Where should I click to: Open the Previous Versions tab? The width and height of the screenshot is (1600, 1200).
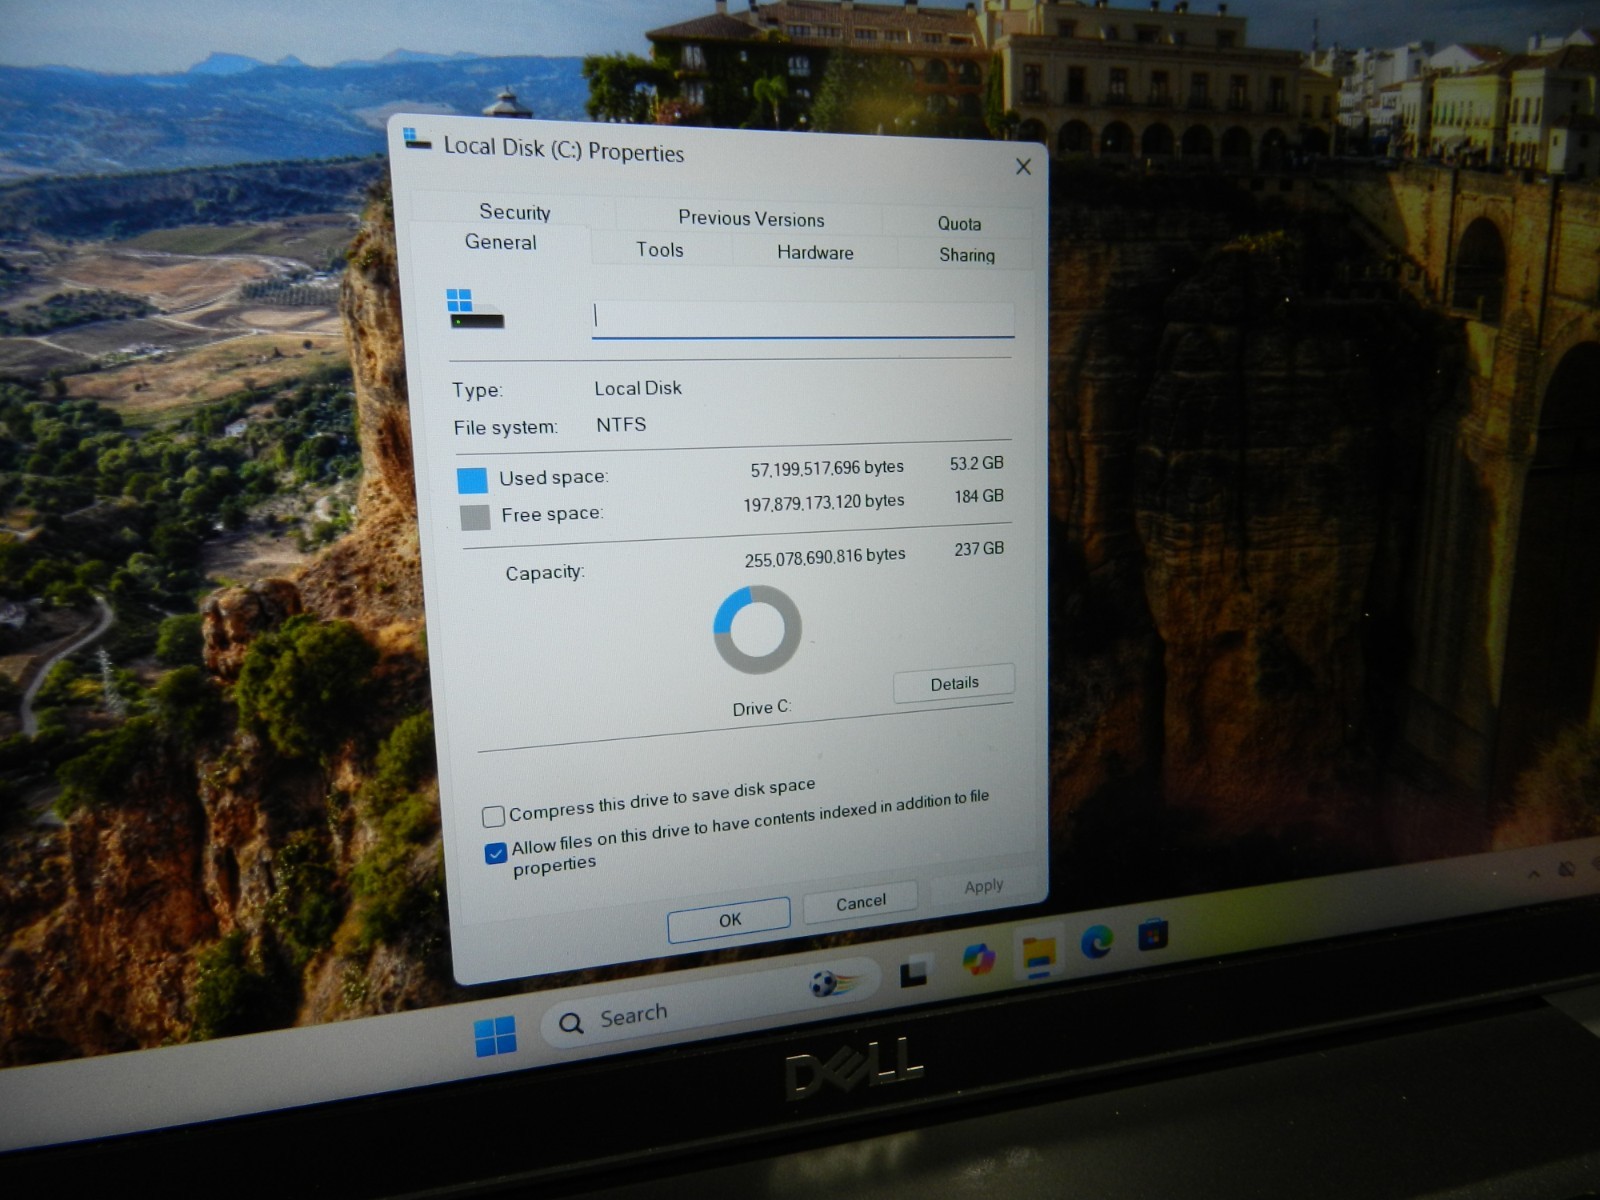coord(751,219)
